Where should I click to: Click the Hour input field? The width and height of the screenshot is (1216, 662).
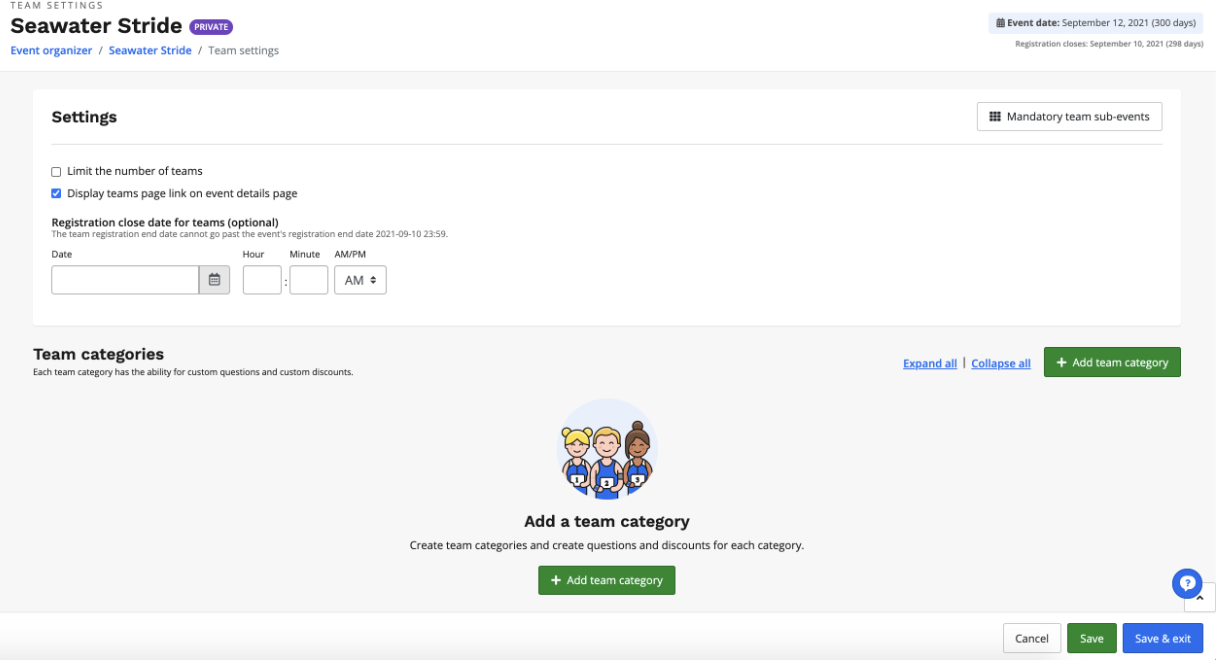click(x=262, y=280)
